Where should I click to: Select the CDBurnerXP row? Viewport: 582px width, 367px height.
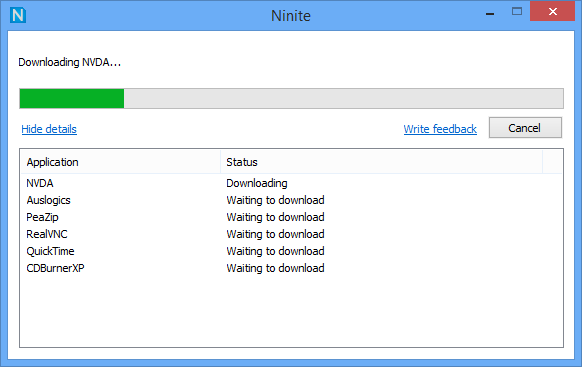click(291, 268)
